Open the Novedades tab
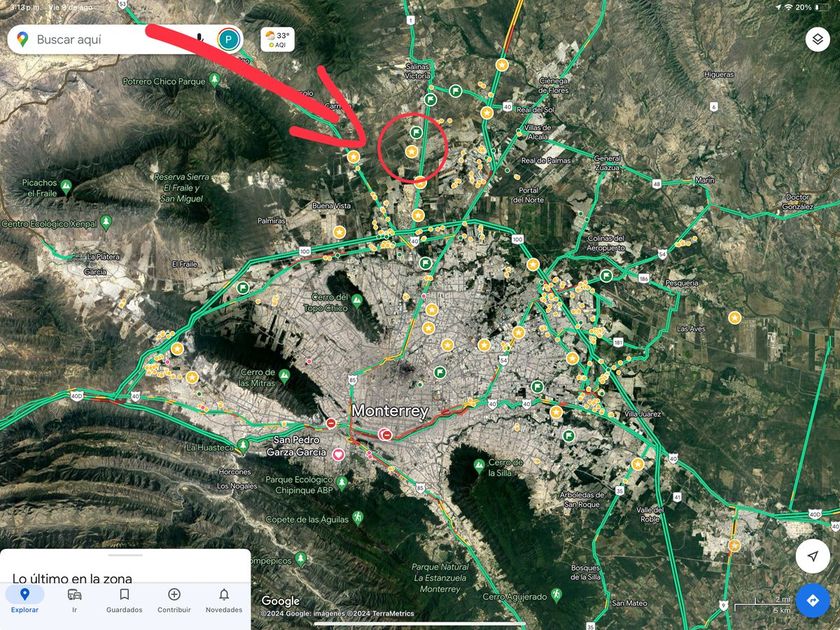 pyautogui.click(x=224, y=601)
